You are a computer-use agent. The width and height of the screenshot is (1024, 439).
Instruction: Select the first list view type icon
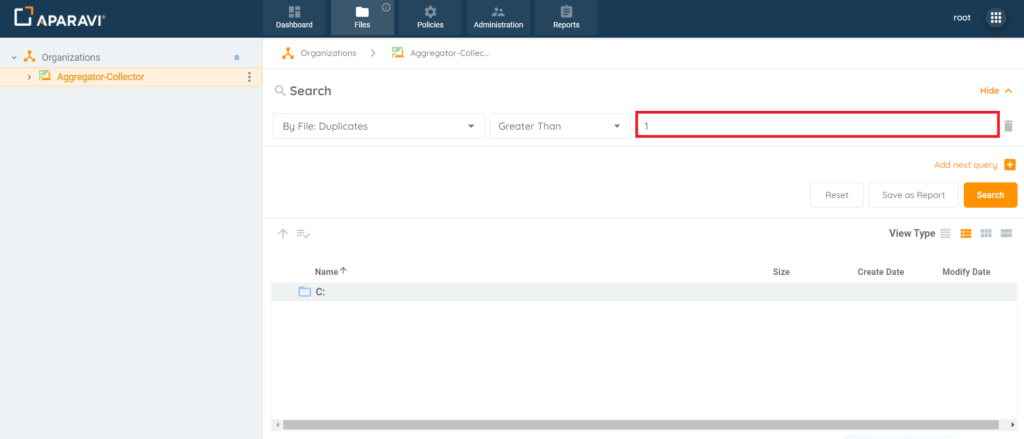[x=946, y=233]
